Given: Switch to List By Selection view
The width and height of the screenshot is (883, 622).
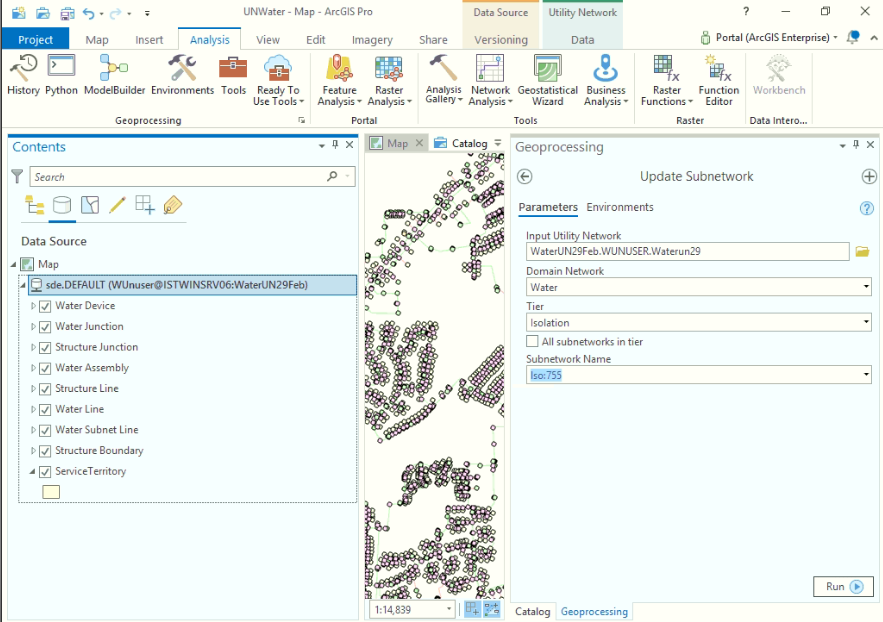Looking at the screenshot, I should 90,205.
